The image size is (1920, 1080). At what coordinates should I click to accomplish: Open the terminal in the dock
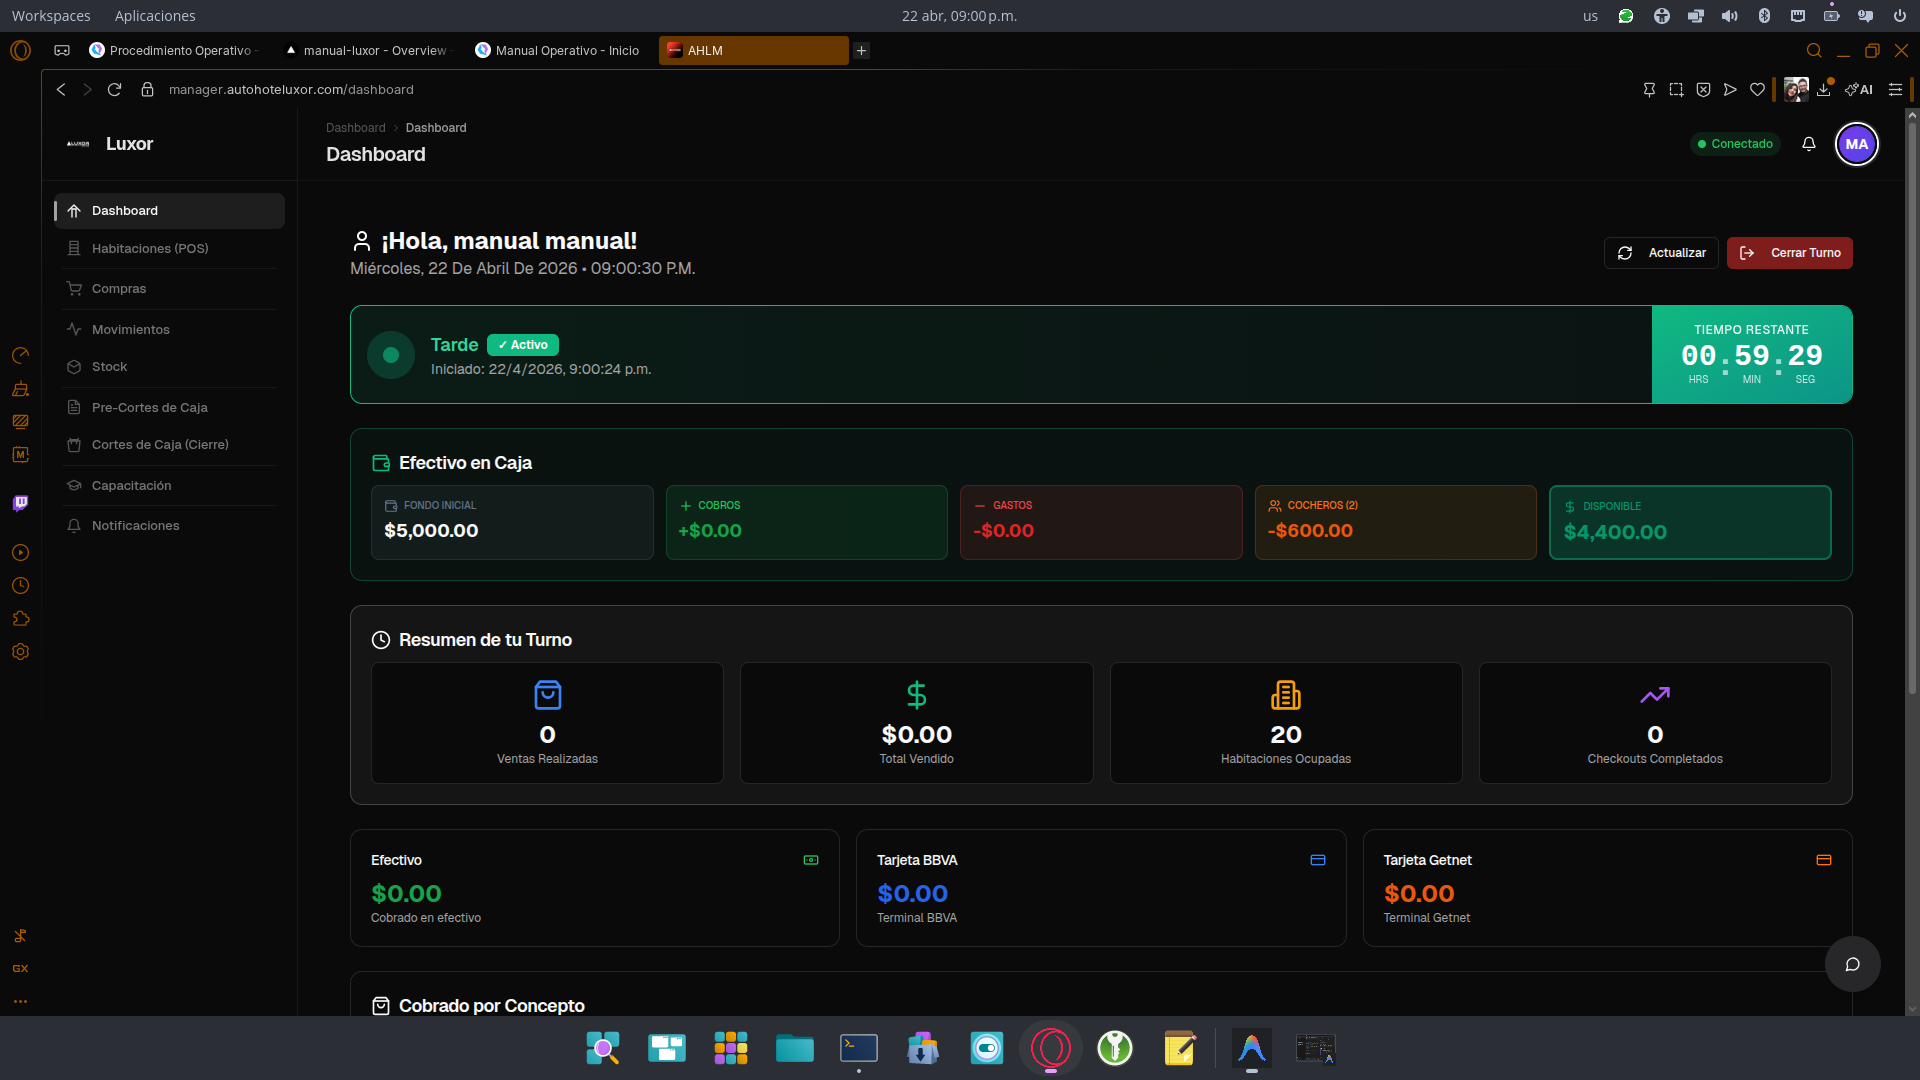point(859,1048)
